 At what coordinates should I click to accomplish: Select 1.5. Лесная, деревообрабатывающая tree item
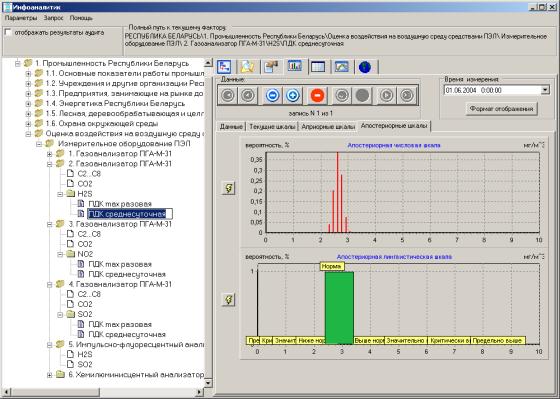click(124, 114)
